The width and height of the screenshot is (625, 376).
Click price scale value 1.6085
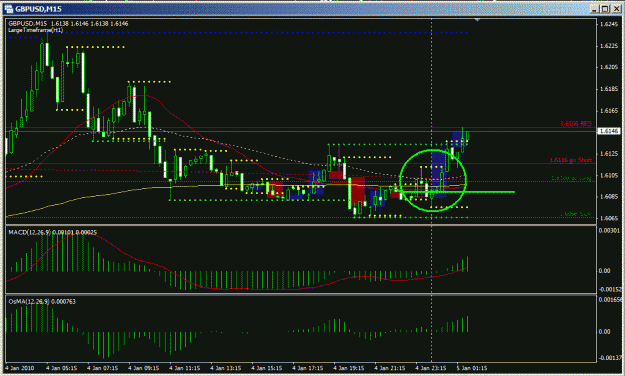click(609, 197)
